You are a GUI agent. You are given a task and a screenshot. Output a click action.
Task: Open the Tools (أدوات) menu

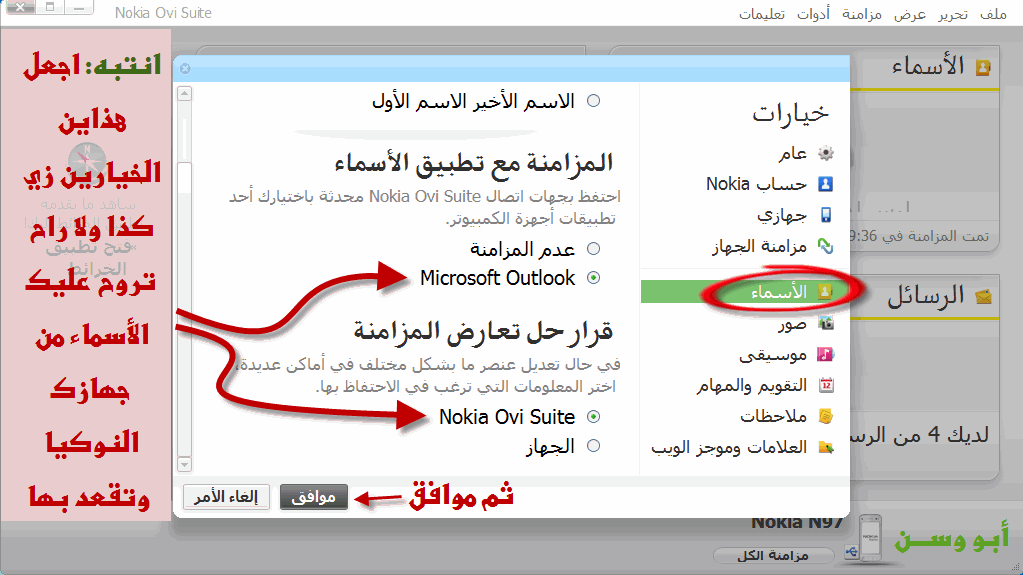(x=814, y=14)
